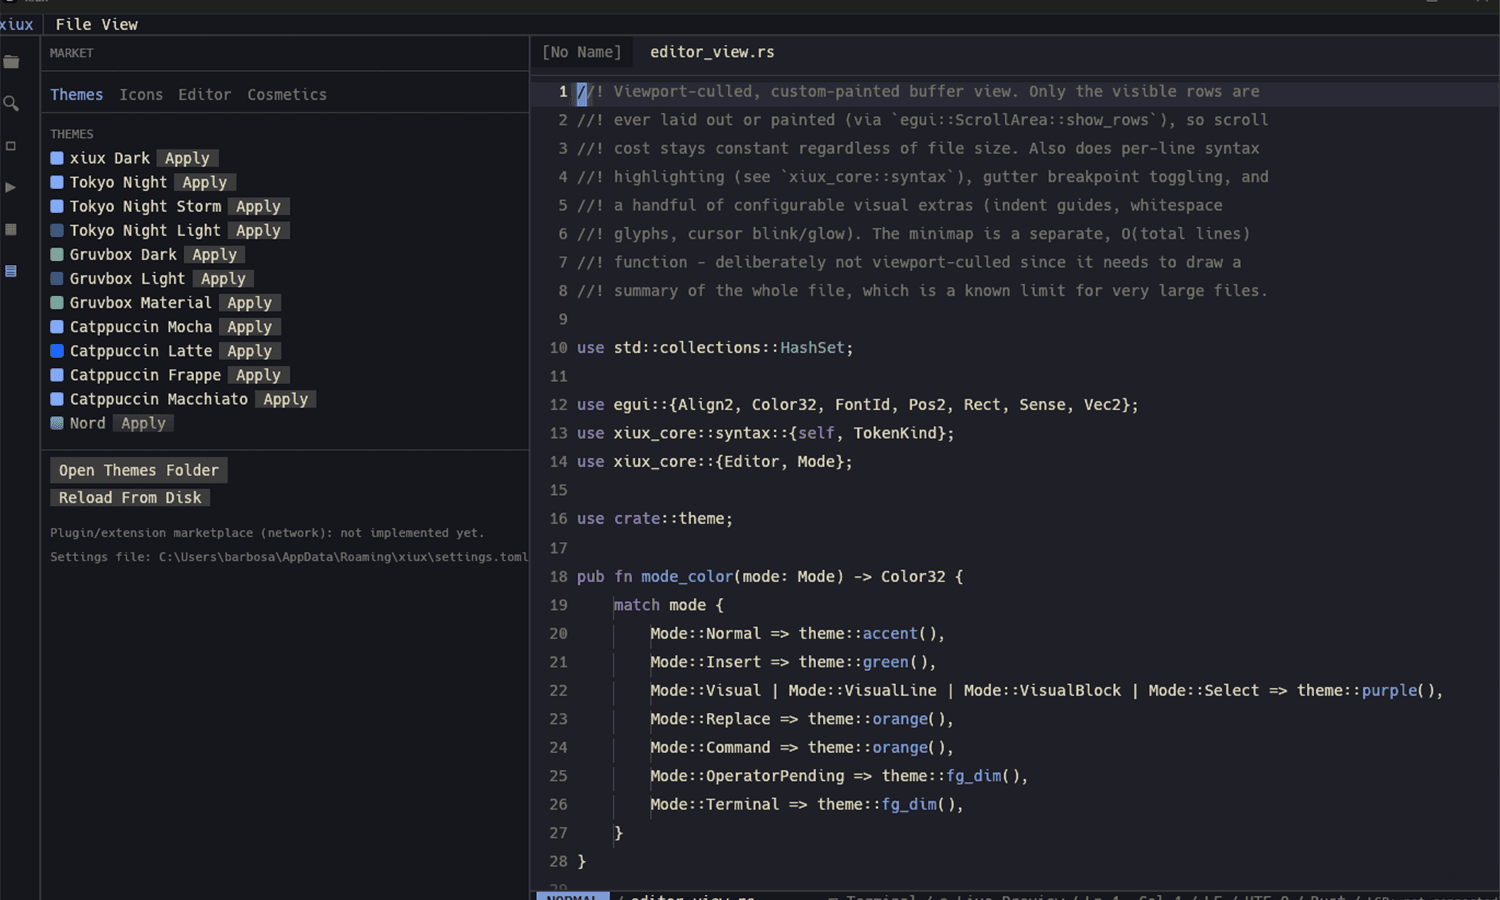Screen dimensions: 1500x900
Task: Select the highlighted blue list sidebar icon
Action: click(x=11, y=271)
